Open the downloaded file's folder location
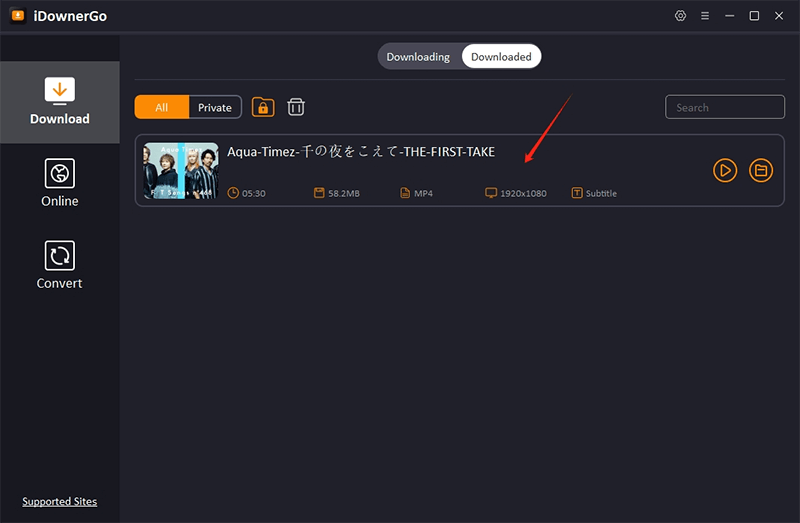Image resolution: width=800 pixels, height=523 pixels. (x=761, y=171)
